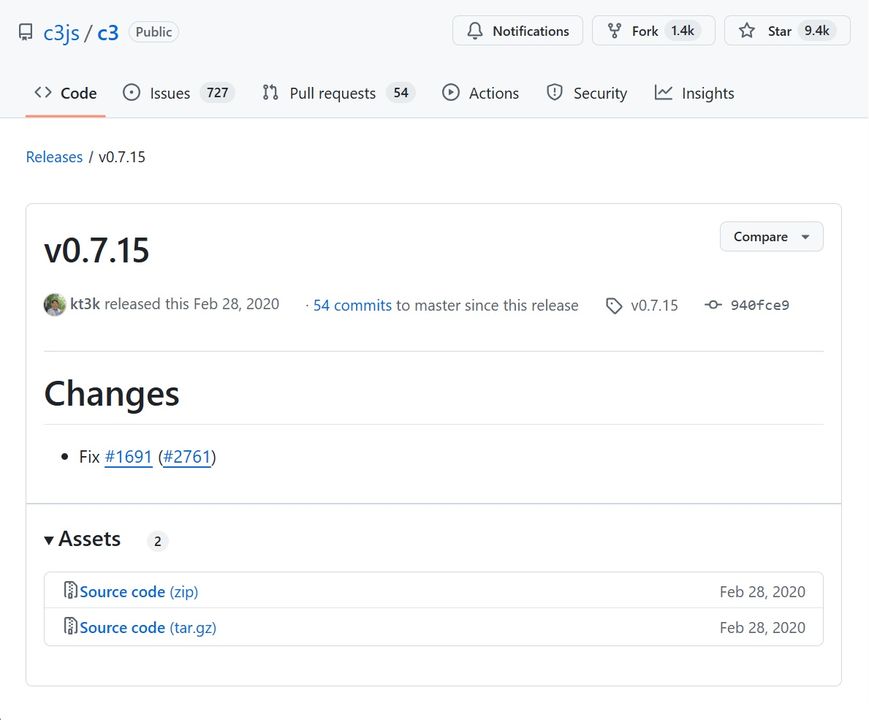
Task: Navigate to the Releases breadcrumb link
Action: [x=54, y=157]
